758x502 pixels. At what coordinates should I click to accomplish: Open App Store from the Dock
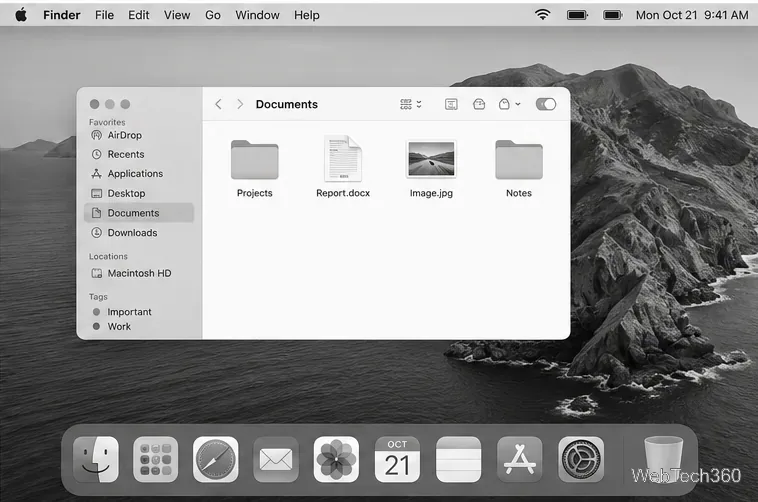[x=520, y=459]
